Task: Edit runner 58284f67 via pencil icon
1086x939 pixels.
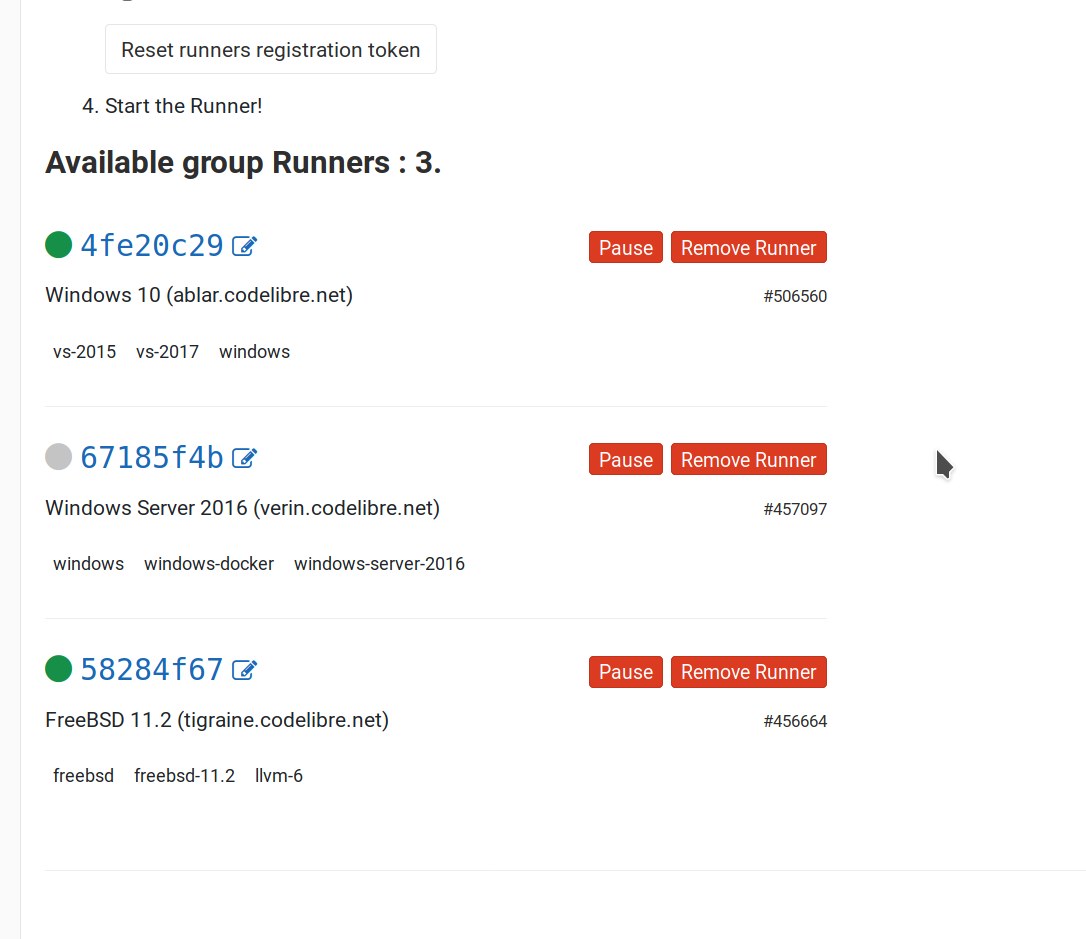Action: click(x=244, y=670)
